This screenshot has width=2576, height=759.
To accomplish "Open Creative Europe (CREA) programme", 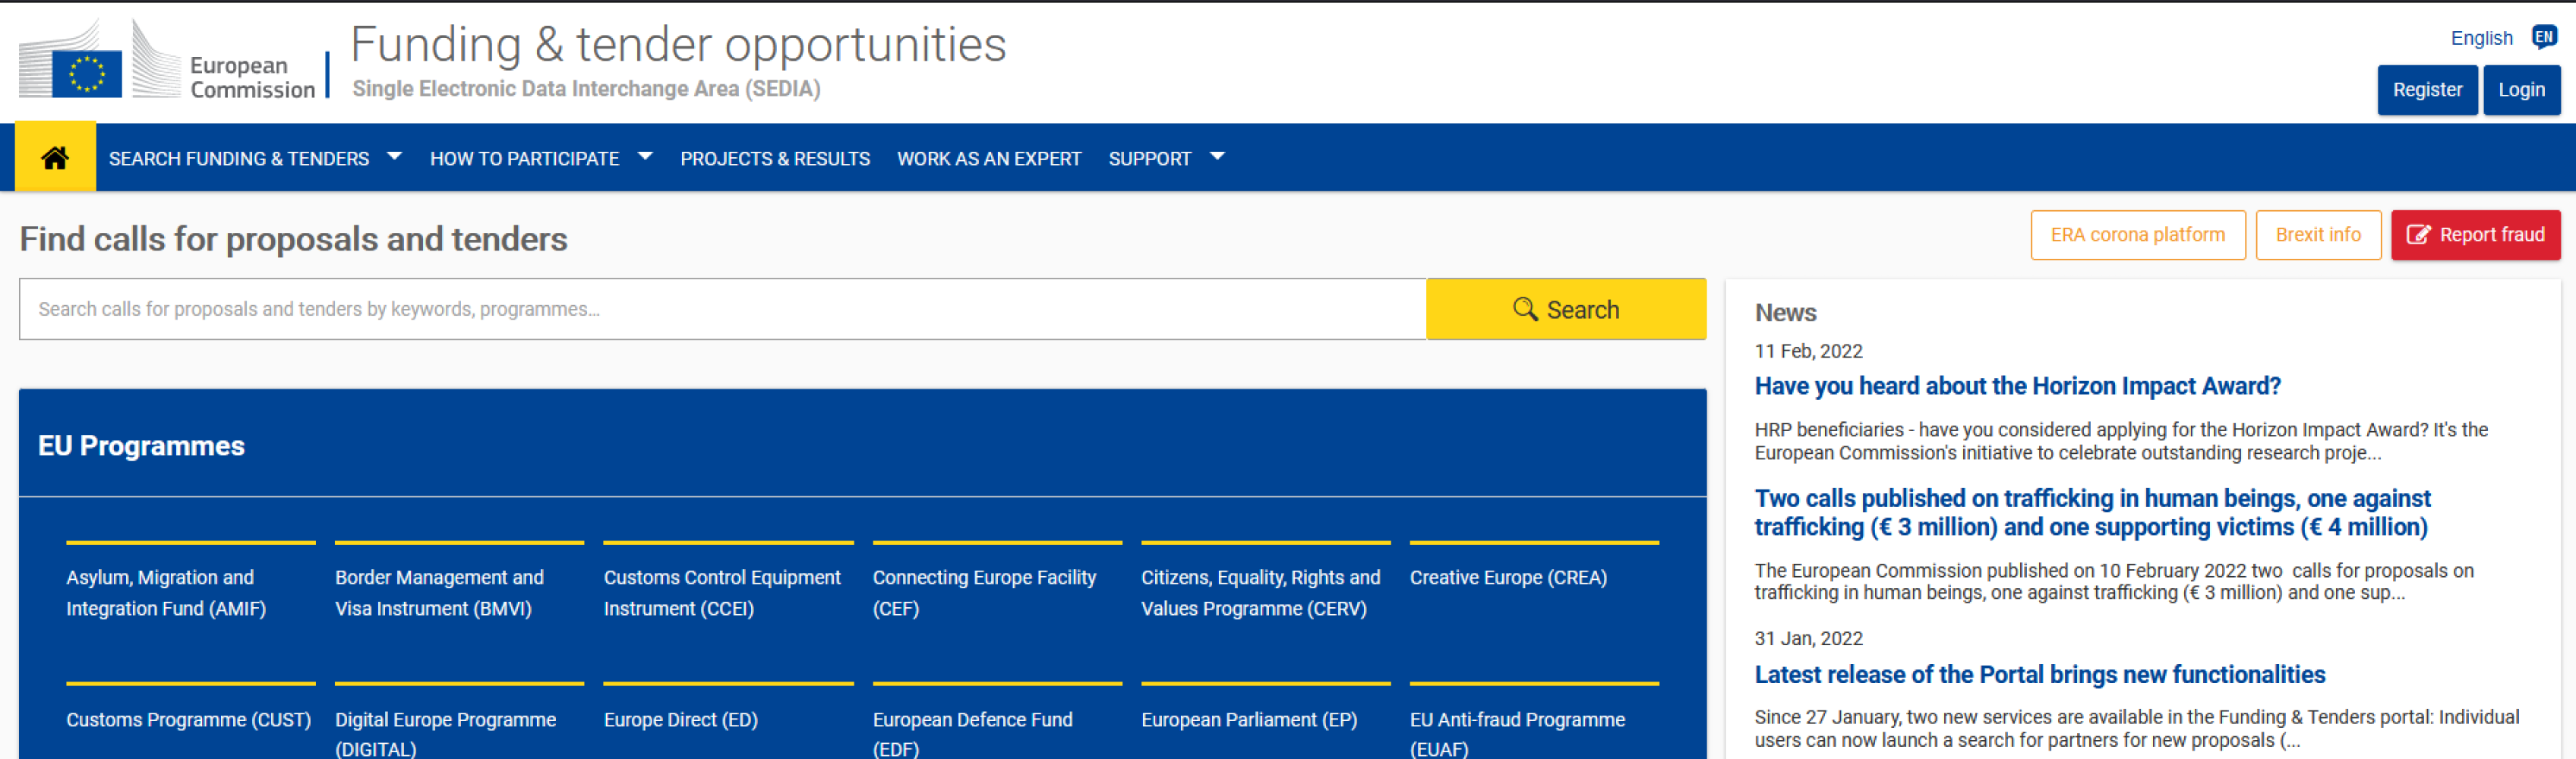I will 1507,577.
